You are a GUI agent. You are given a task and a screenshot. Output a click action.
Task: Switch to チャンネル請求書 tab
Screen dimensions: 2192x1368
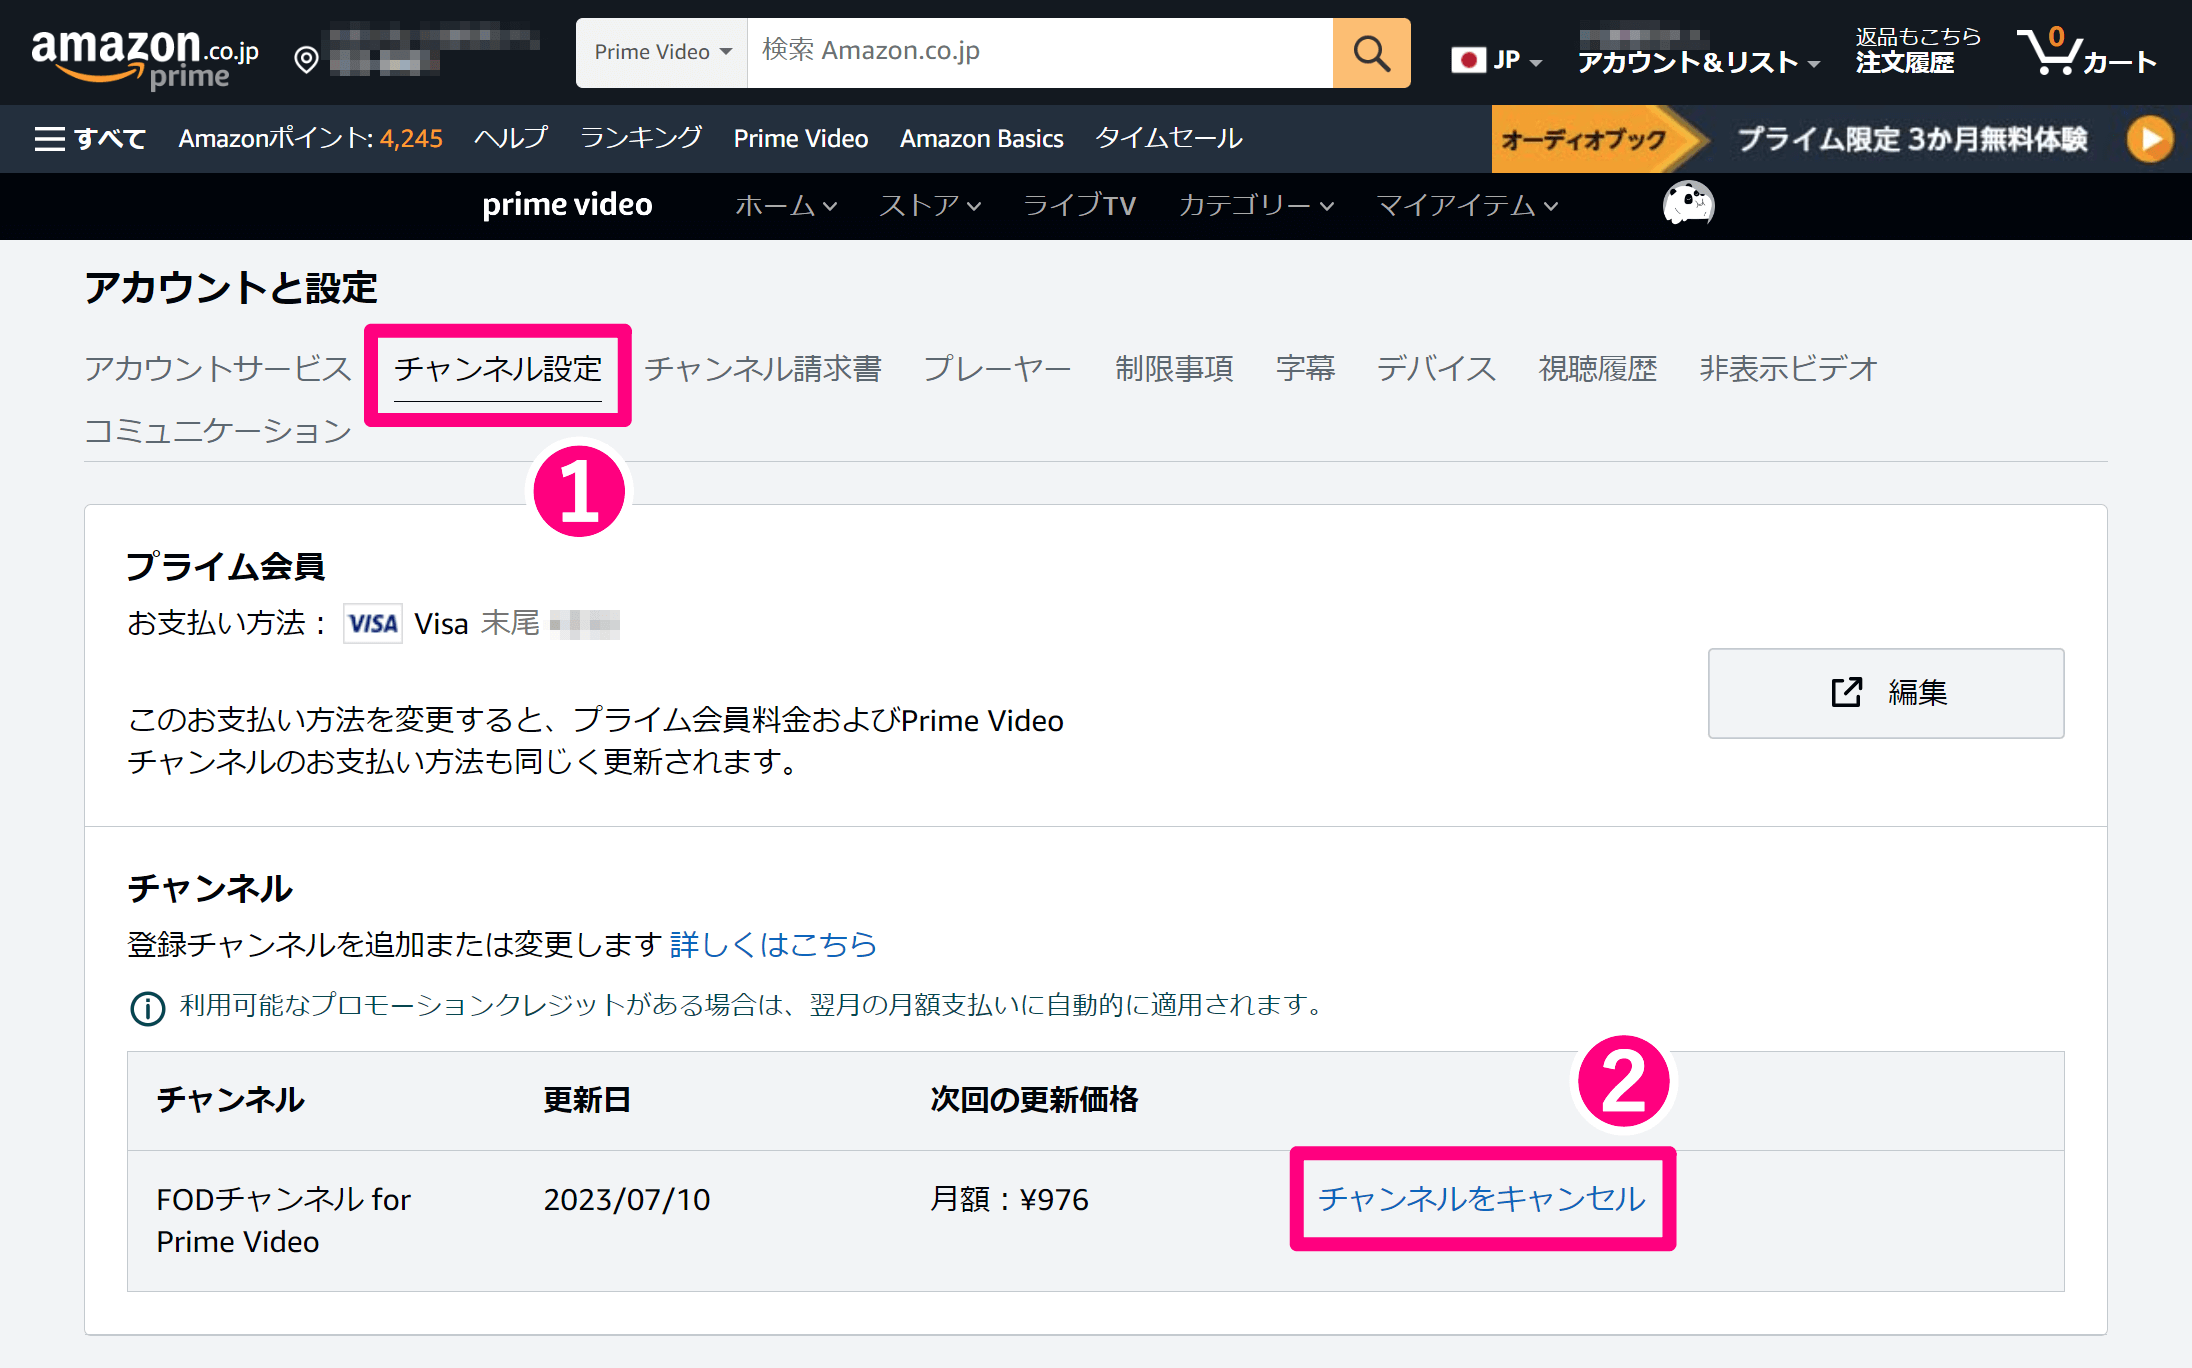[762, 368]
